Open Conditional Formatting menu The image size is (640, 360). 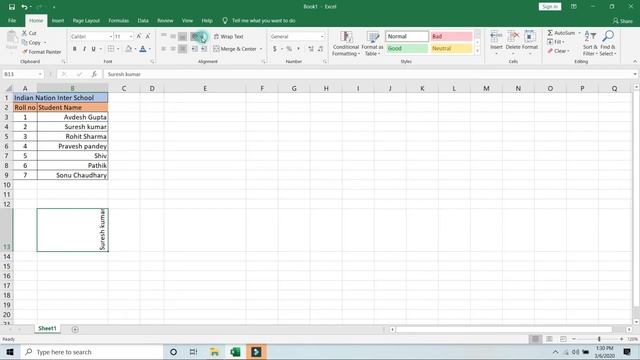click(346, 43)
